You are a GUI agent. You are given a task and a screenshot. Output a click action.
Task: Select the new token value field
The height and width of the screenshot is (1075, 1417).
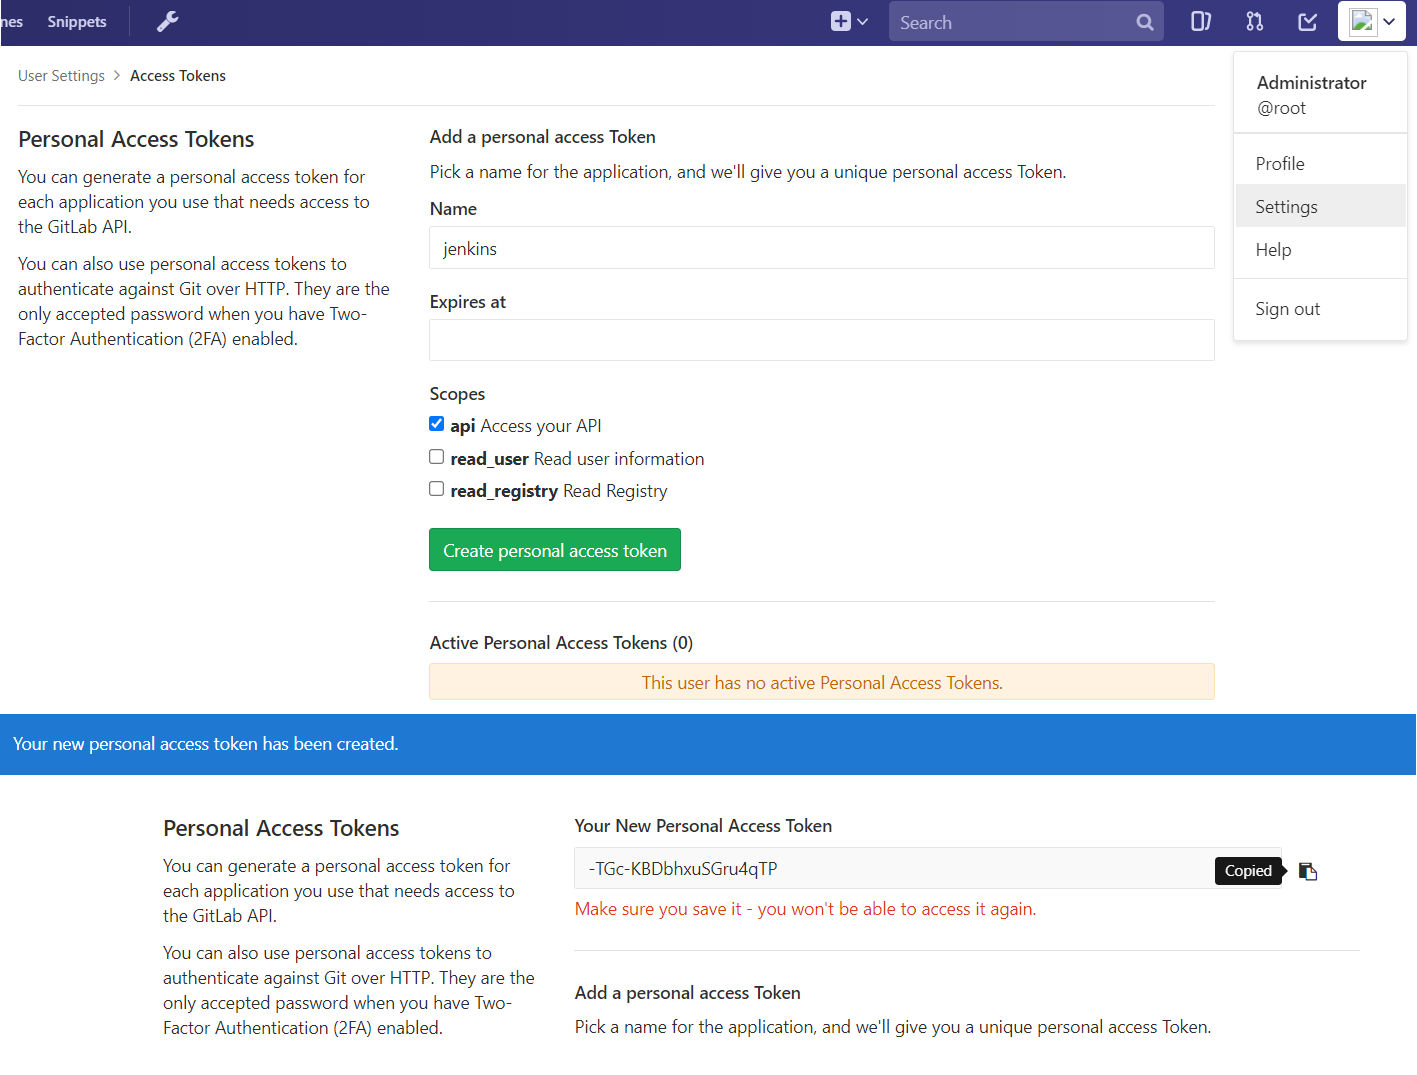coord(928,868)
